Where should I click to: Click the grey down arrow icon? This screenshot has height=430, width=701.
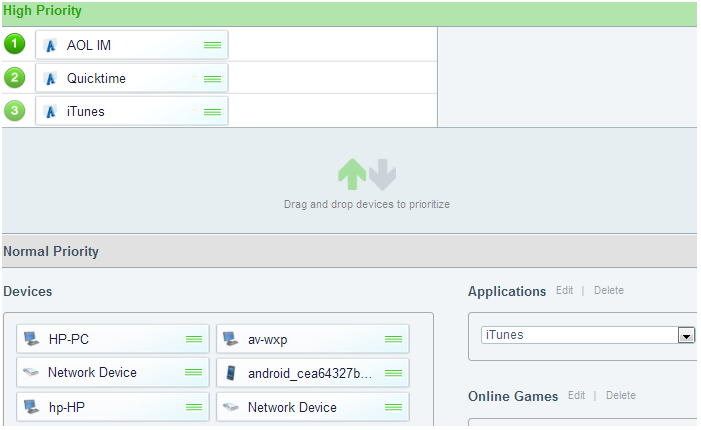coord(382,175)
